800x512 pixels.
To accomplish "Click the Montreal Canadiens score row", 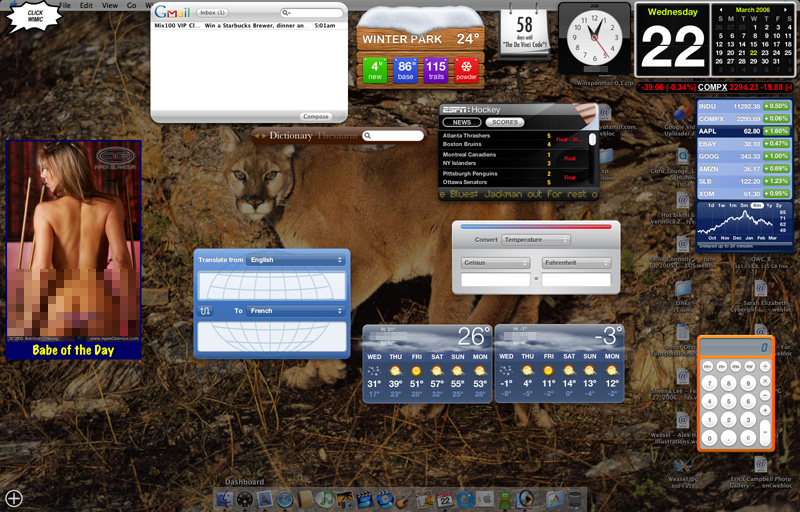I will 515,159.
